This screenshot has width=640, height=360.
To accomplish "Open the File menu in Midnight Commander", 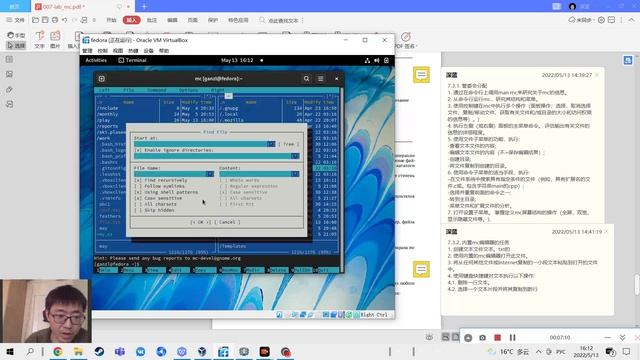I will pos(129,90).
